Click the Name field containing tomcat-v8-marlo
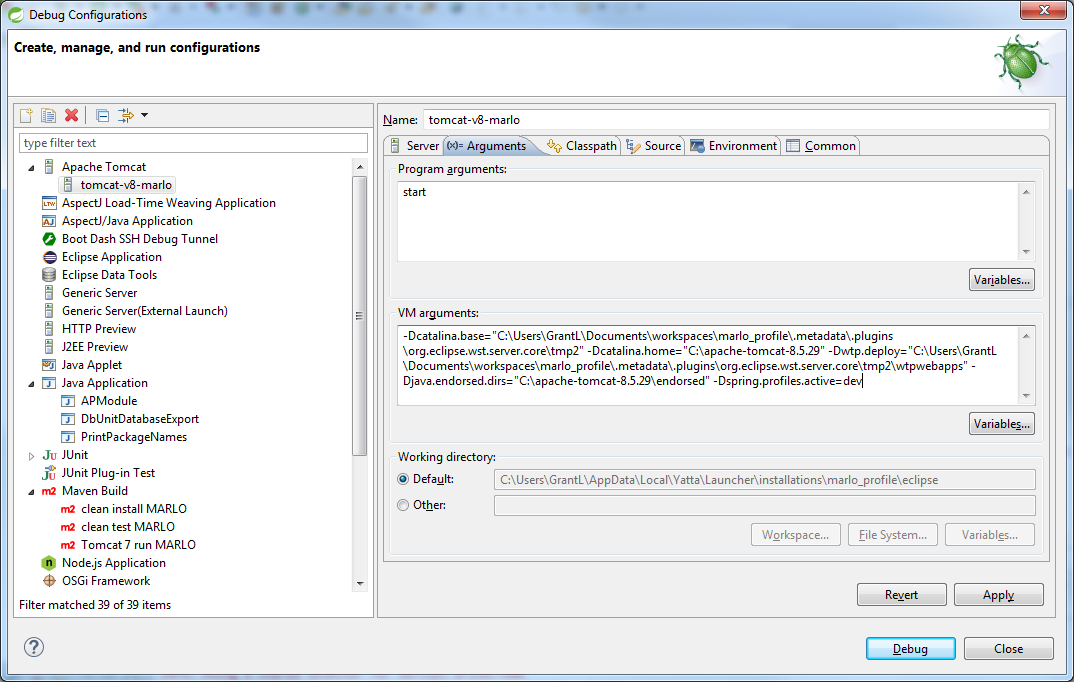Screen dimensions: 1074x682 [x=736, y=120]
